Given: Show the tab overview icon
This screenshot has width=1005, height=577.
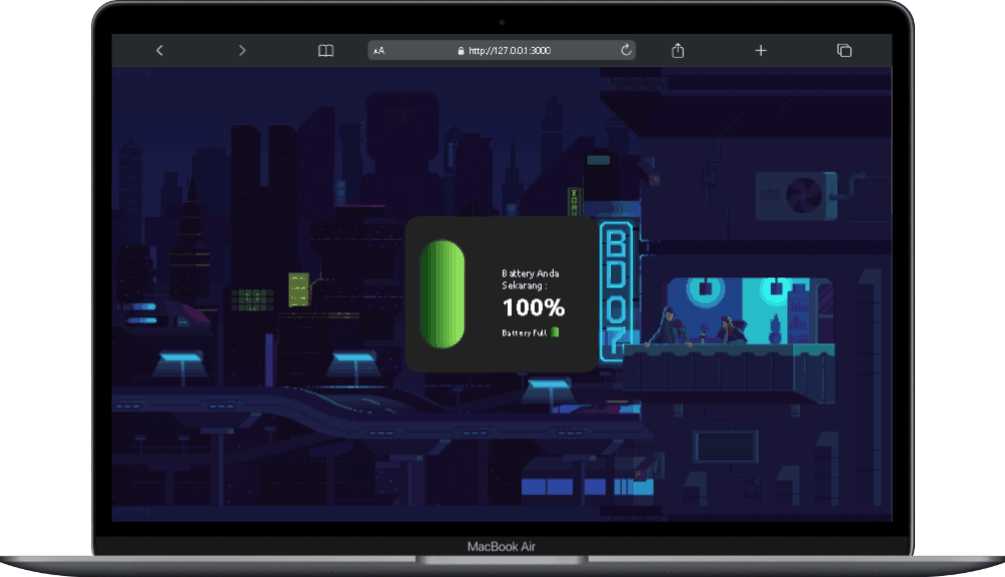Looking at the screenshot, I should click(x=844, y=50).
